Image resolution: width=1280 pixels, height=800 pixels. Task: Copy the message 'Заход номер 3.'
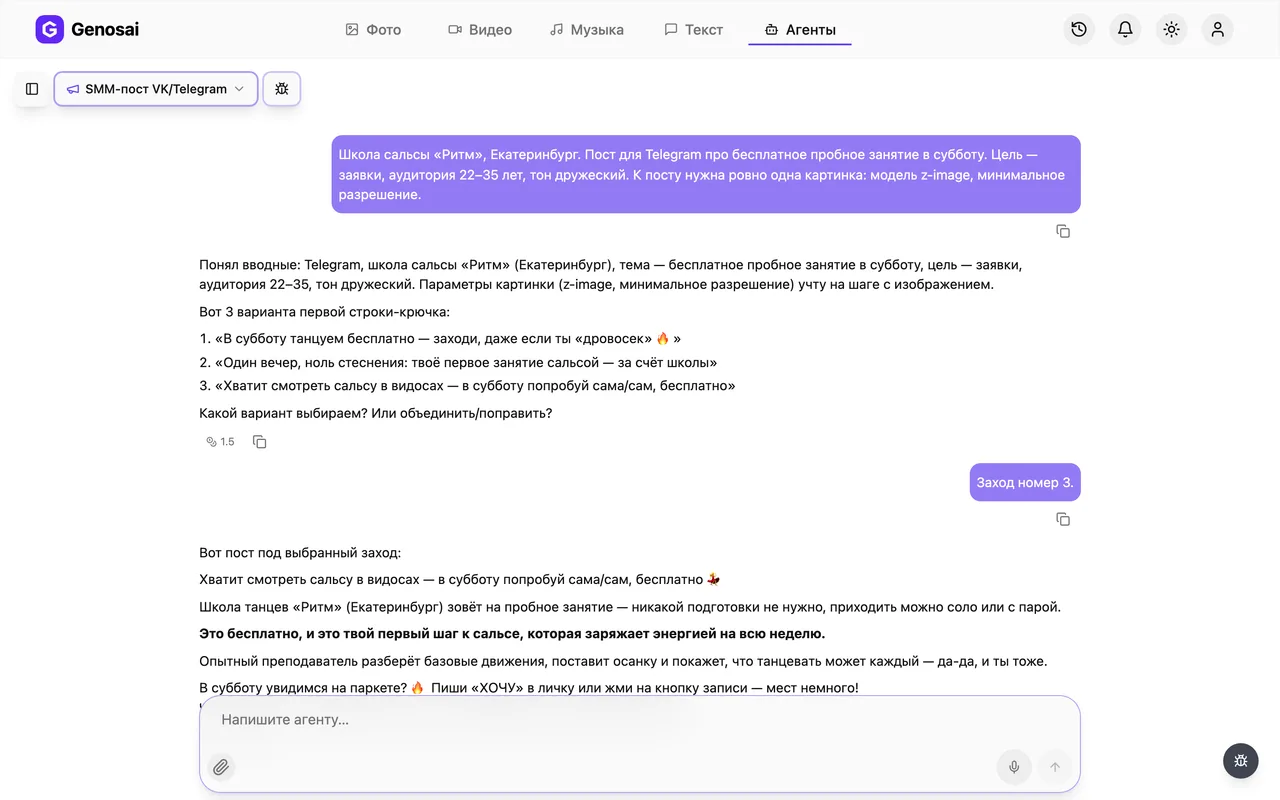pyautogui.click(x=1063, y=519)
